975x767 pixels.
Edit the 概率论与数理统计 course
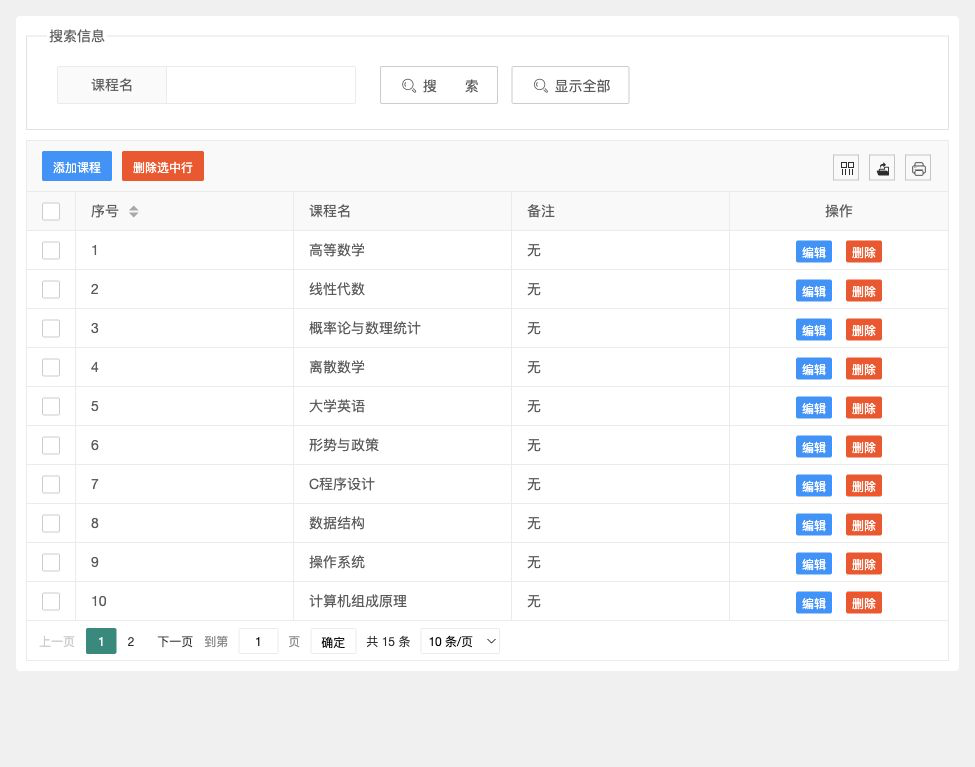[x=814, y=330]
